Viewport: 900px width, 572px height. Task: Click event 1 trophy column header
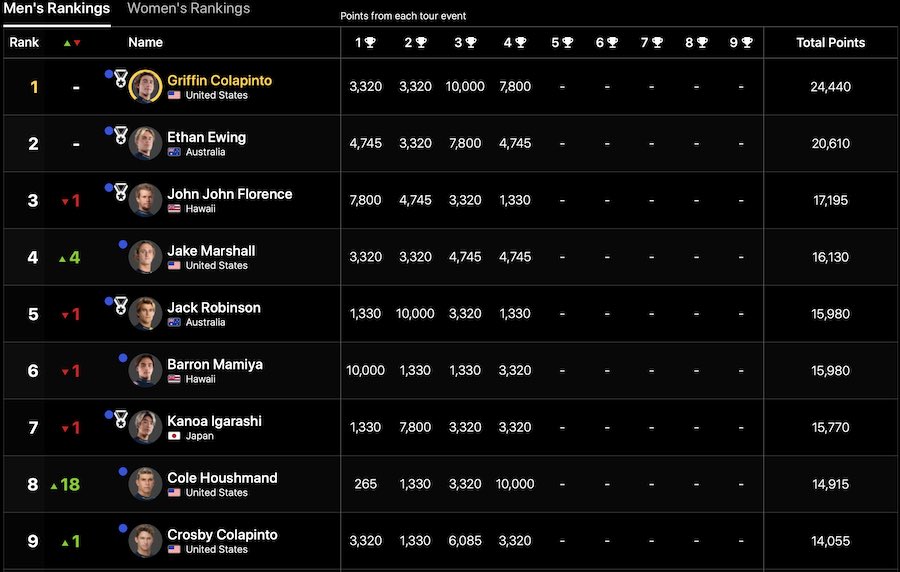pyautogui.click(x=365, y=43)
